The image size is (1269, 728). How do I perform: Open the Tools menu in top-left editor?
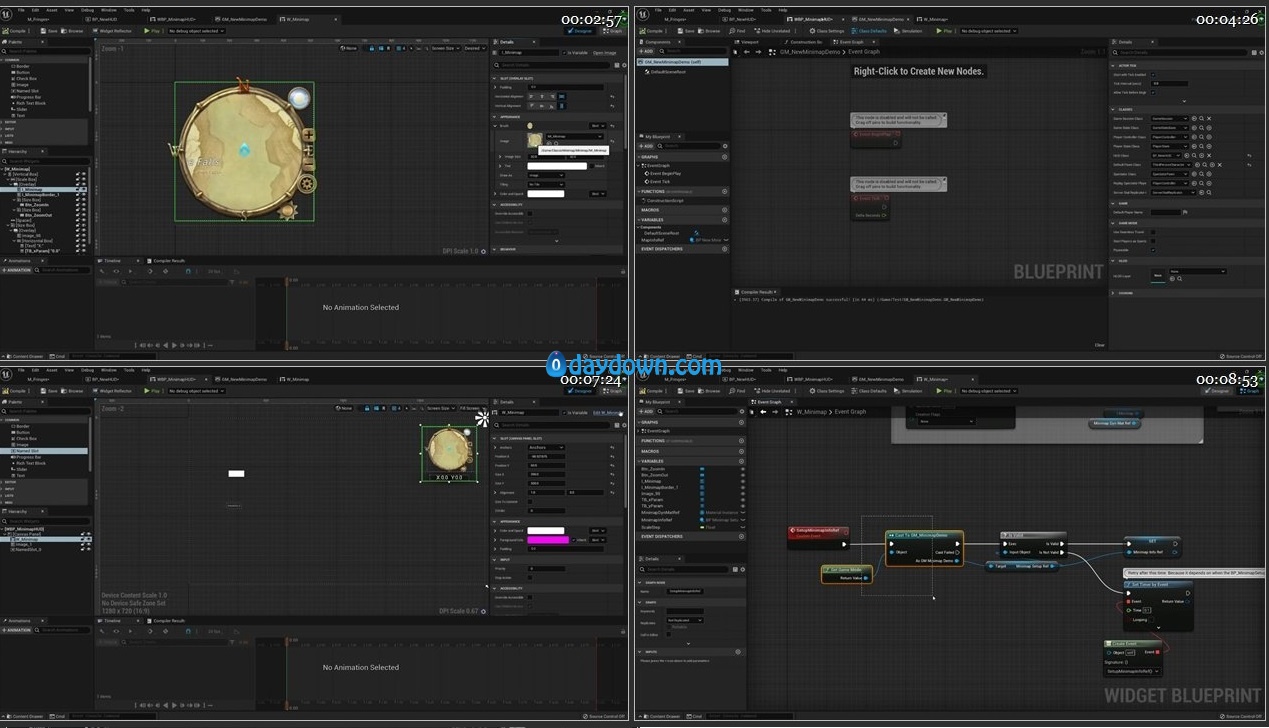click(127, 10)
